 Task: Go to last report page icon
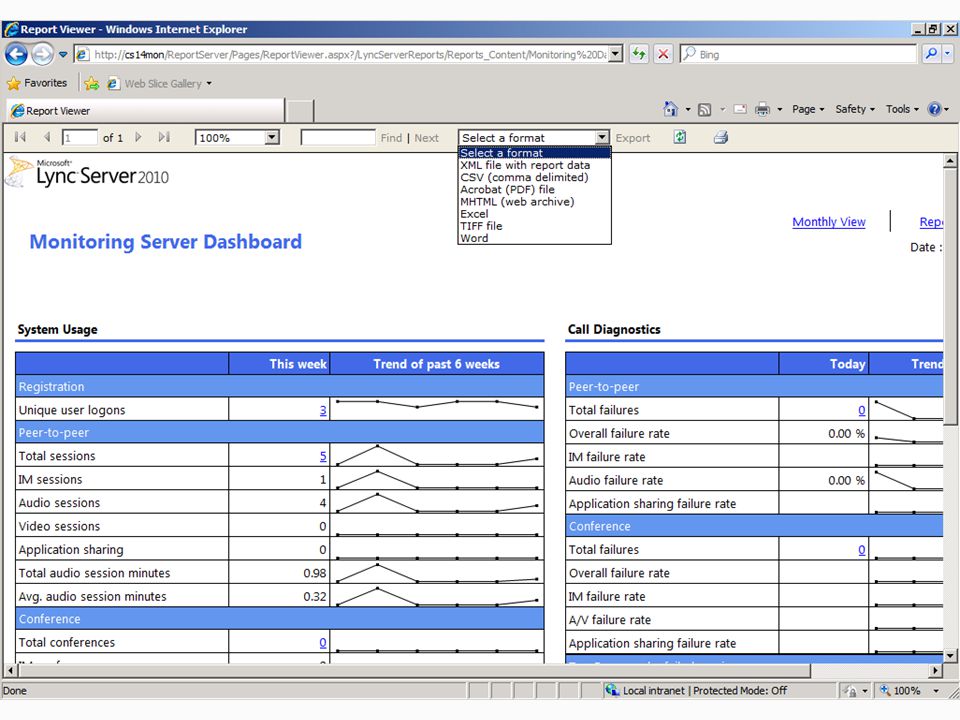point(163,137)
